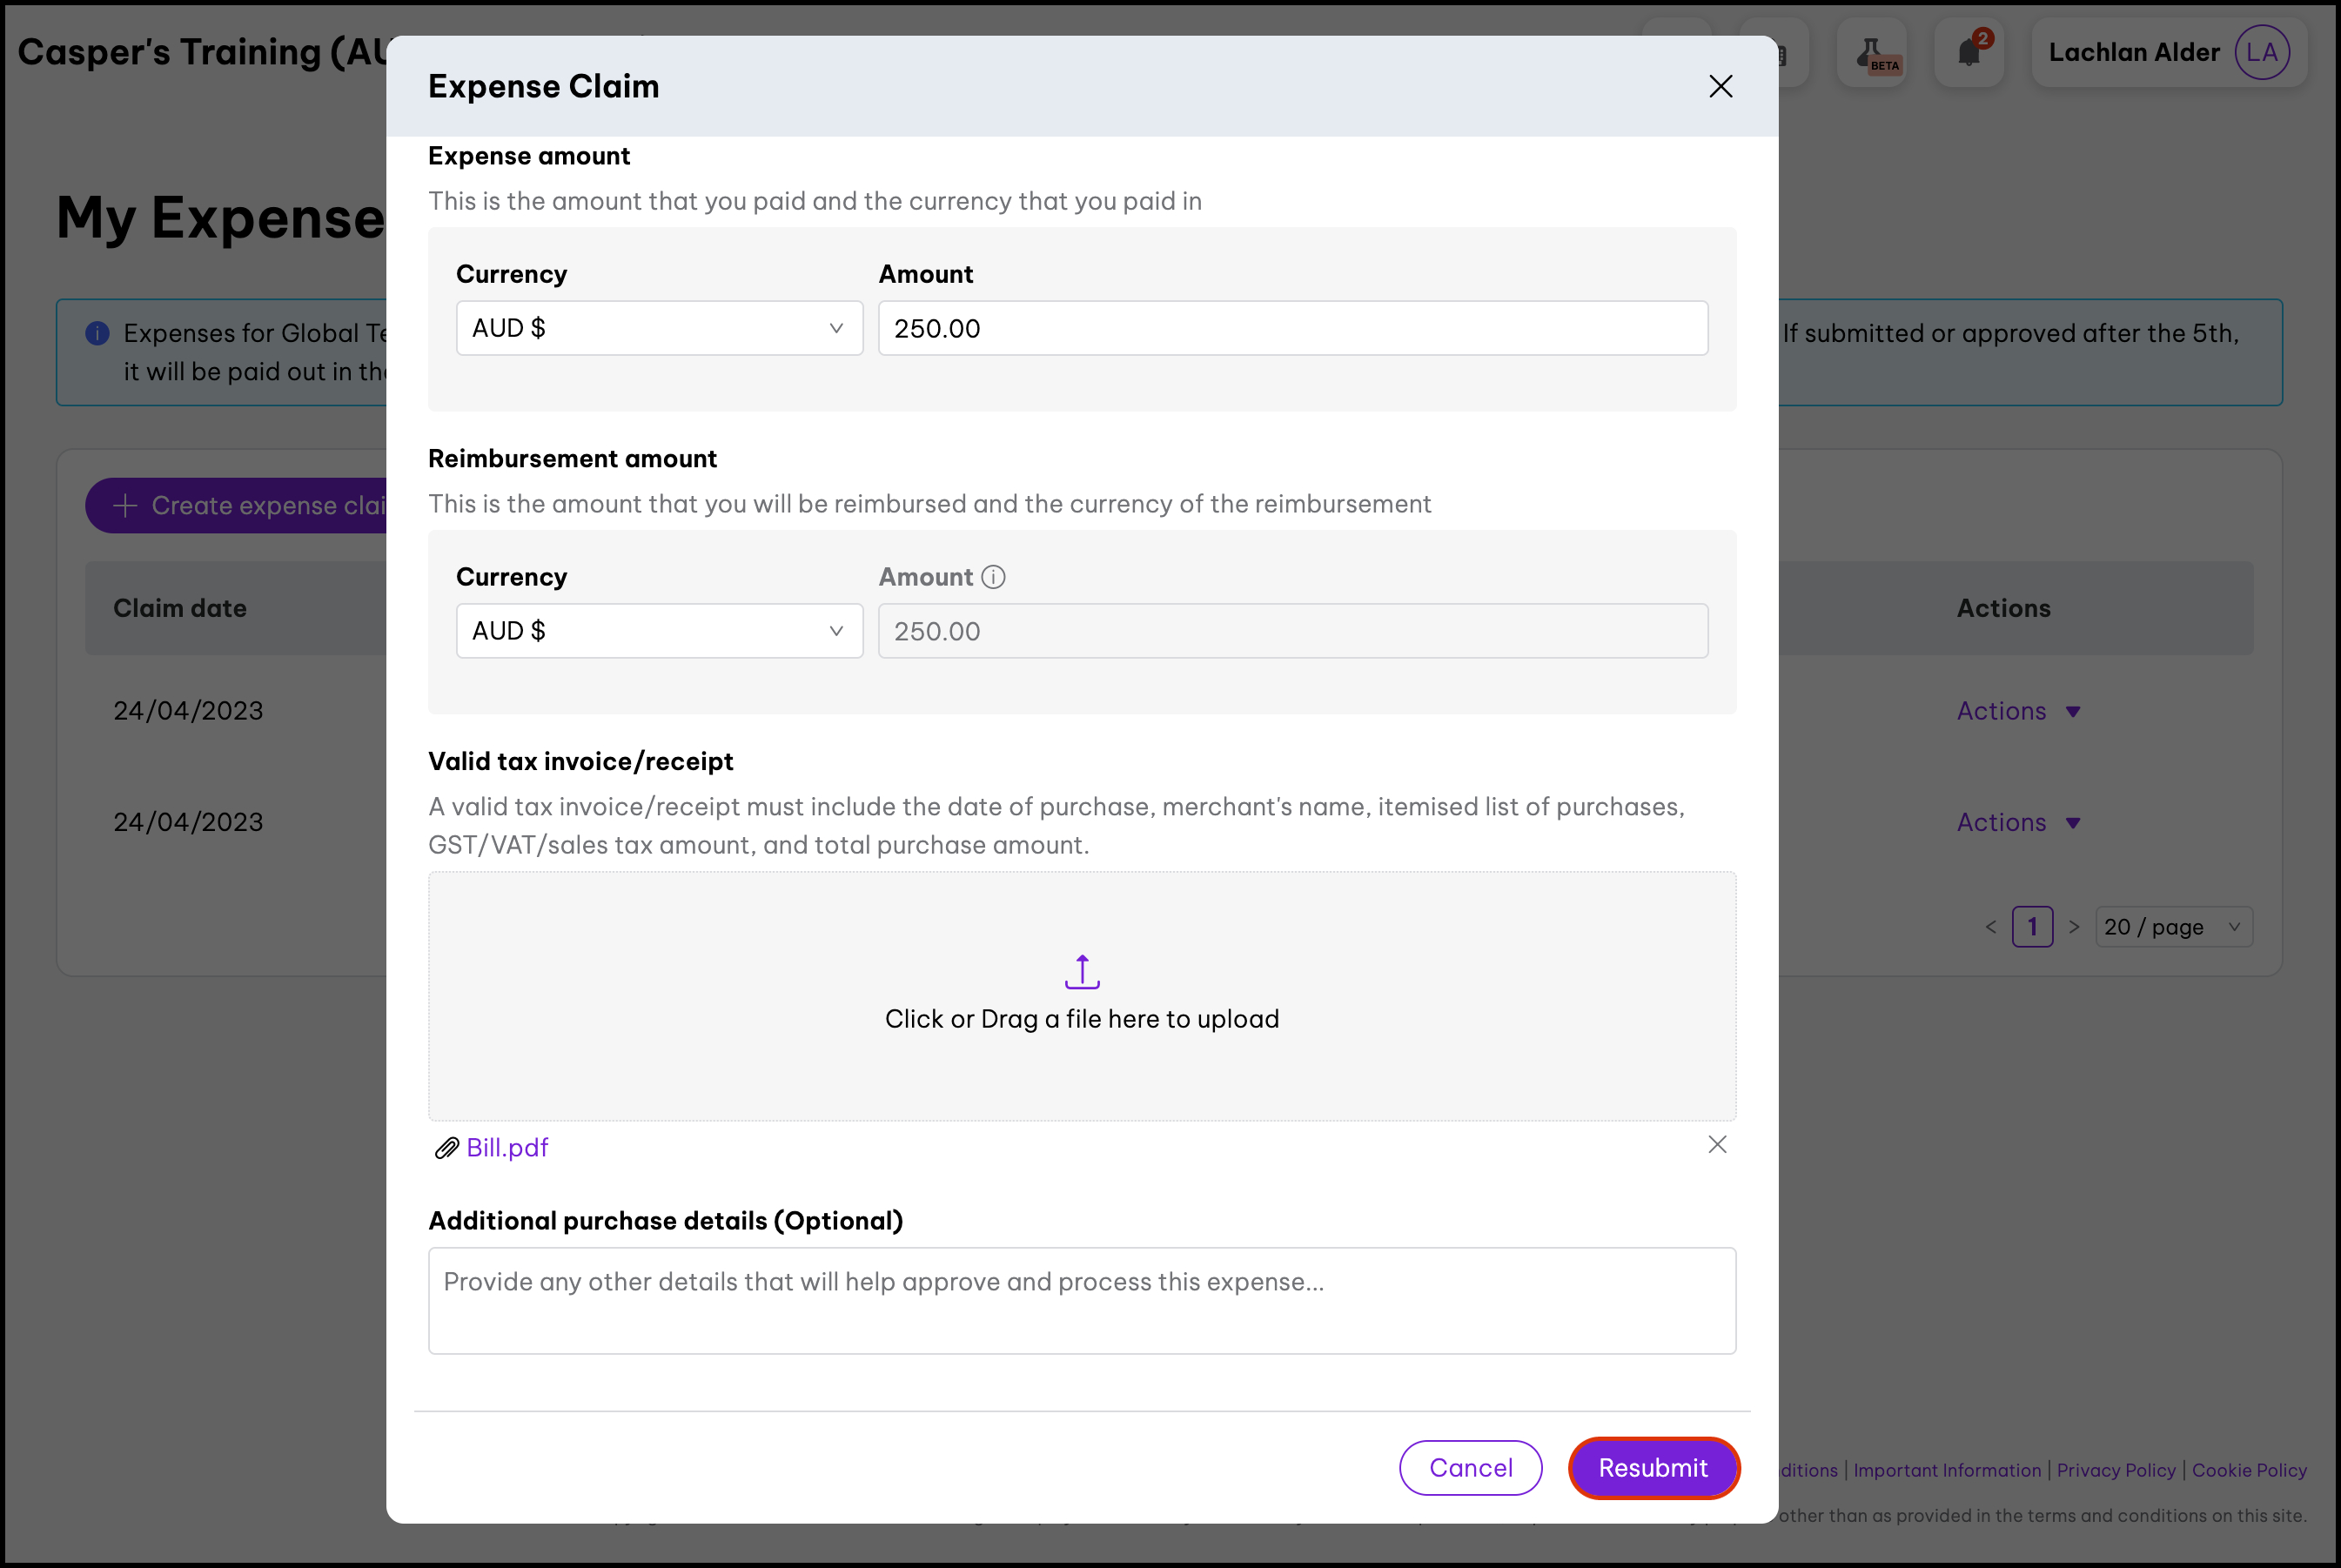Viewport: 2341px width, 1568px height.
Task: Remove the Bill.pdf attachment
Action: 1717,1144
